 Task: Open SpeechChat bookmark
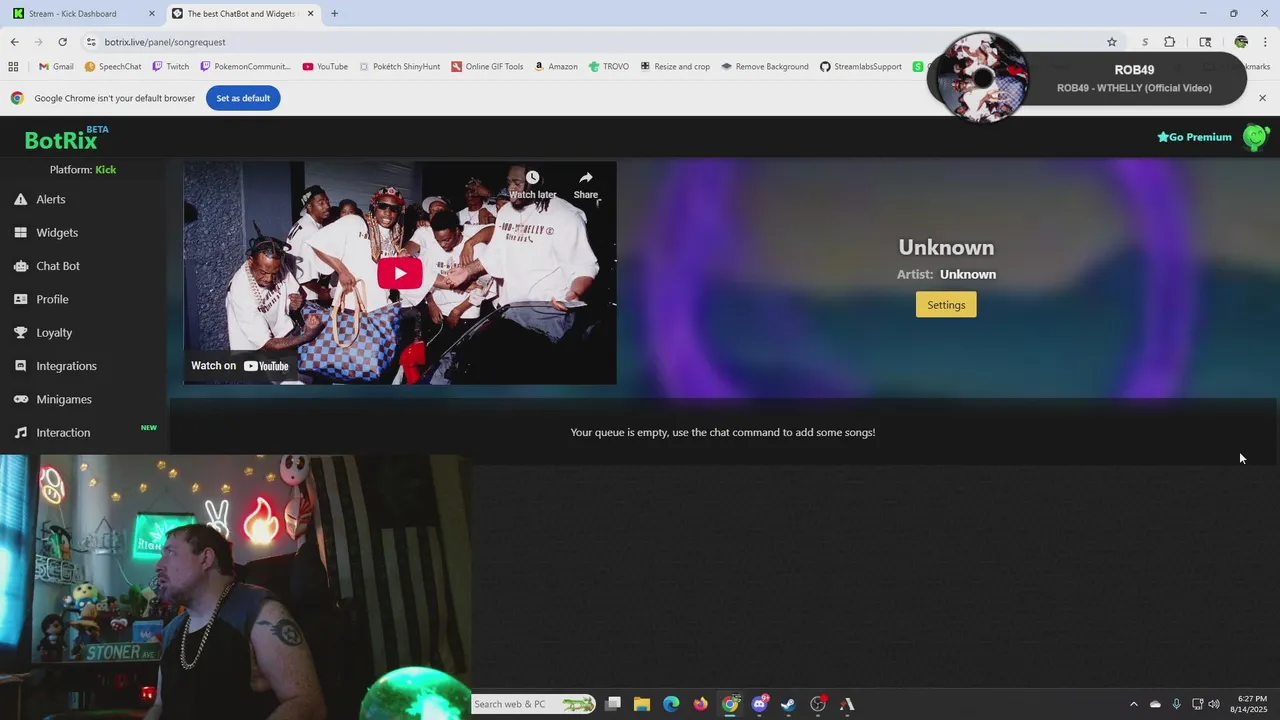click(113, 67)
